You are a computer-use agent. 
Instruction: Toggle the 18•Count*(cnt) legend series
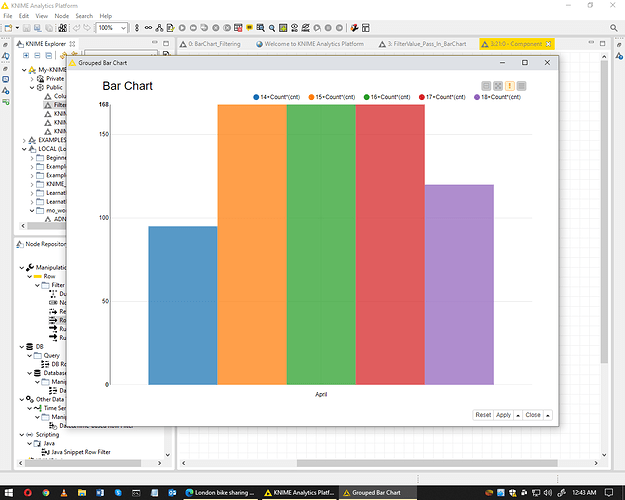497,97
